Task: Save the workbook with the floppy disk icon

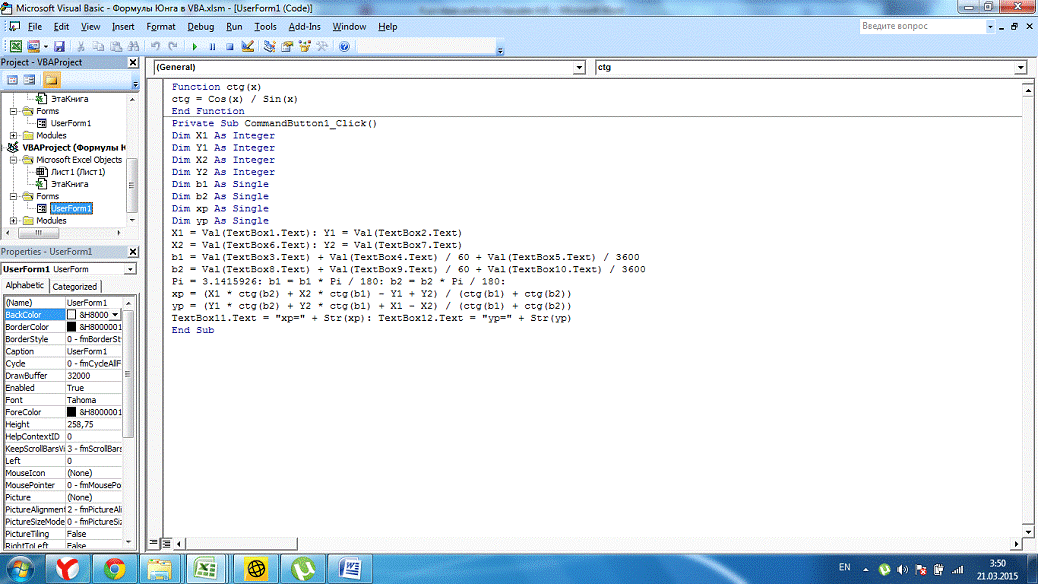Action: click(x=59, y=47)
